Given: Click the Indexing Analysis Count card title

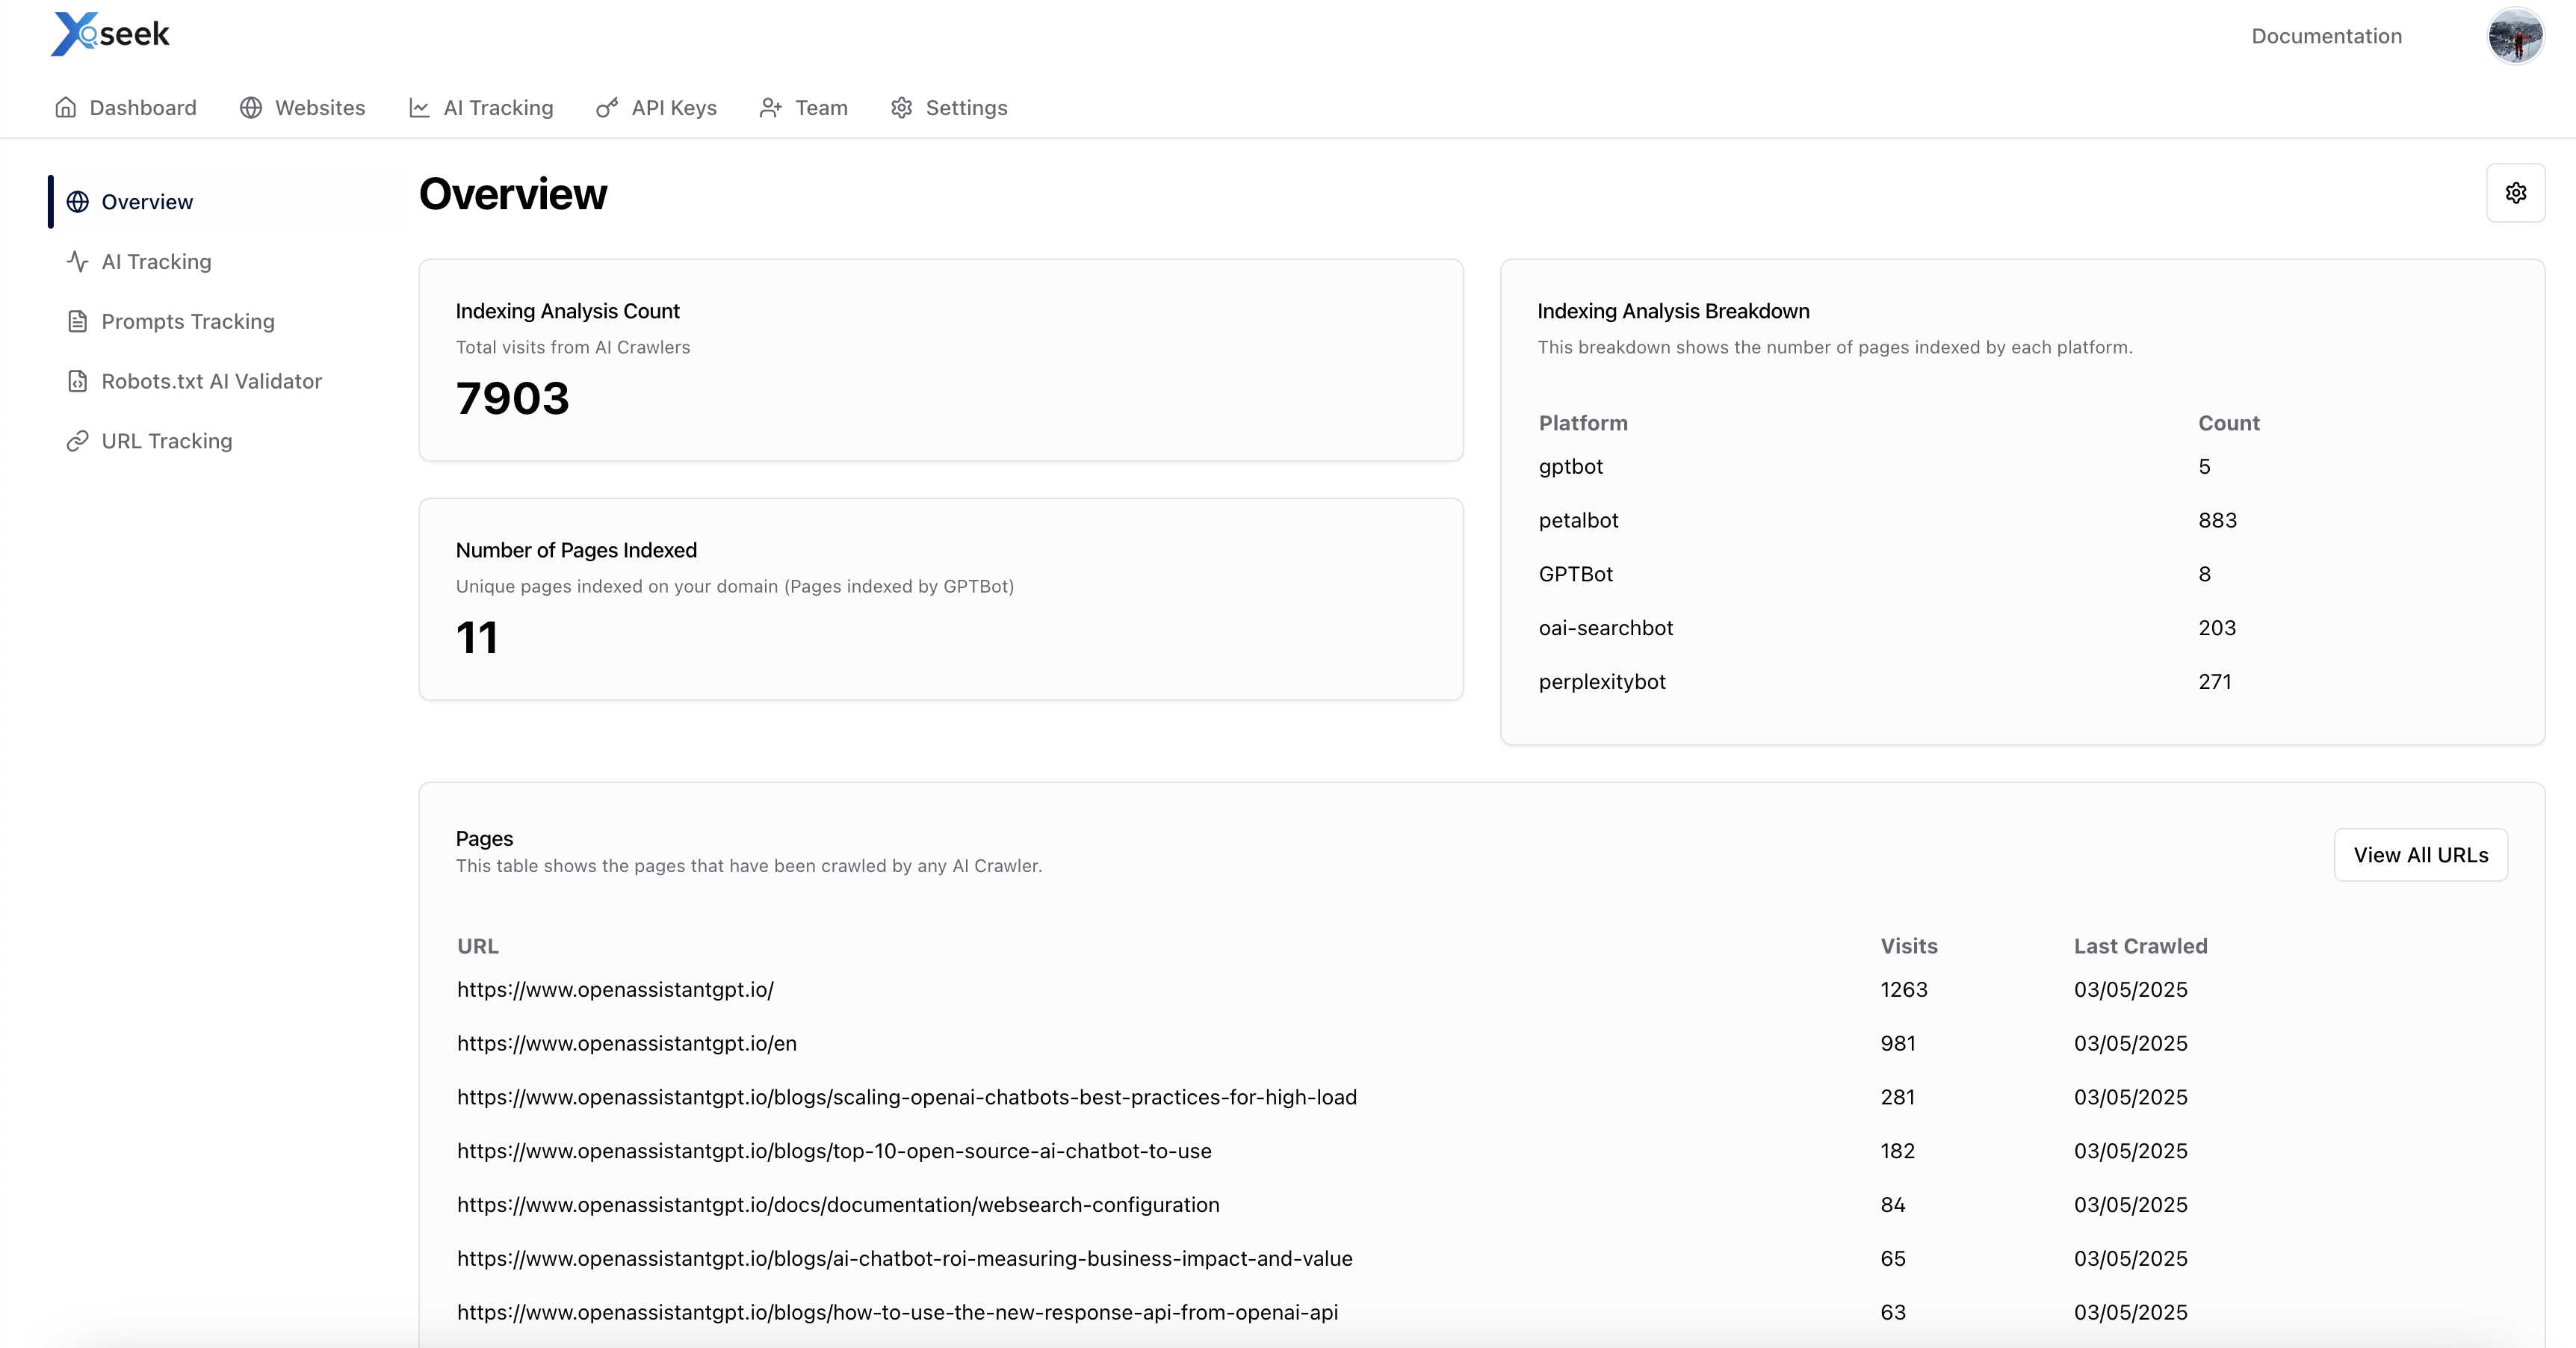Looking at the screenshot, I should point(567,311).
